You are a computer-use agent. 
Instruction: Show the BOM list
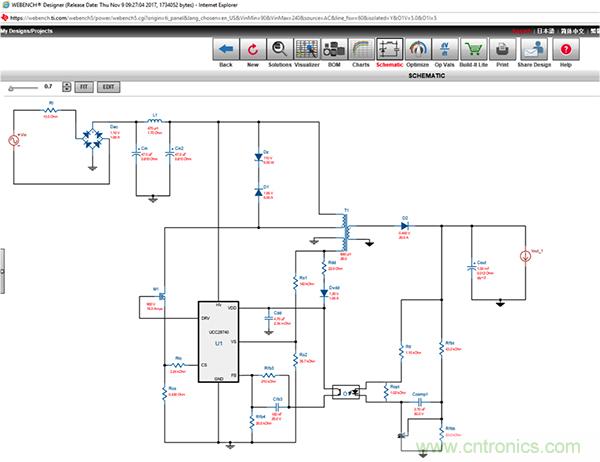click(334, 50)
